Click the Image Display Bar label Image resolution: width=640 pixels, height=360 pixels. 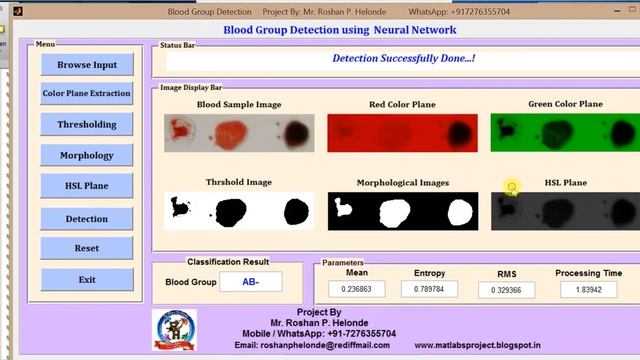191,87
